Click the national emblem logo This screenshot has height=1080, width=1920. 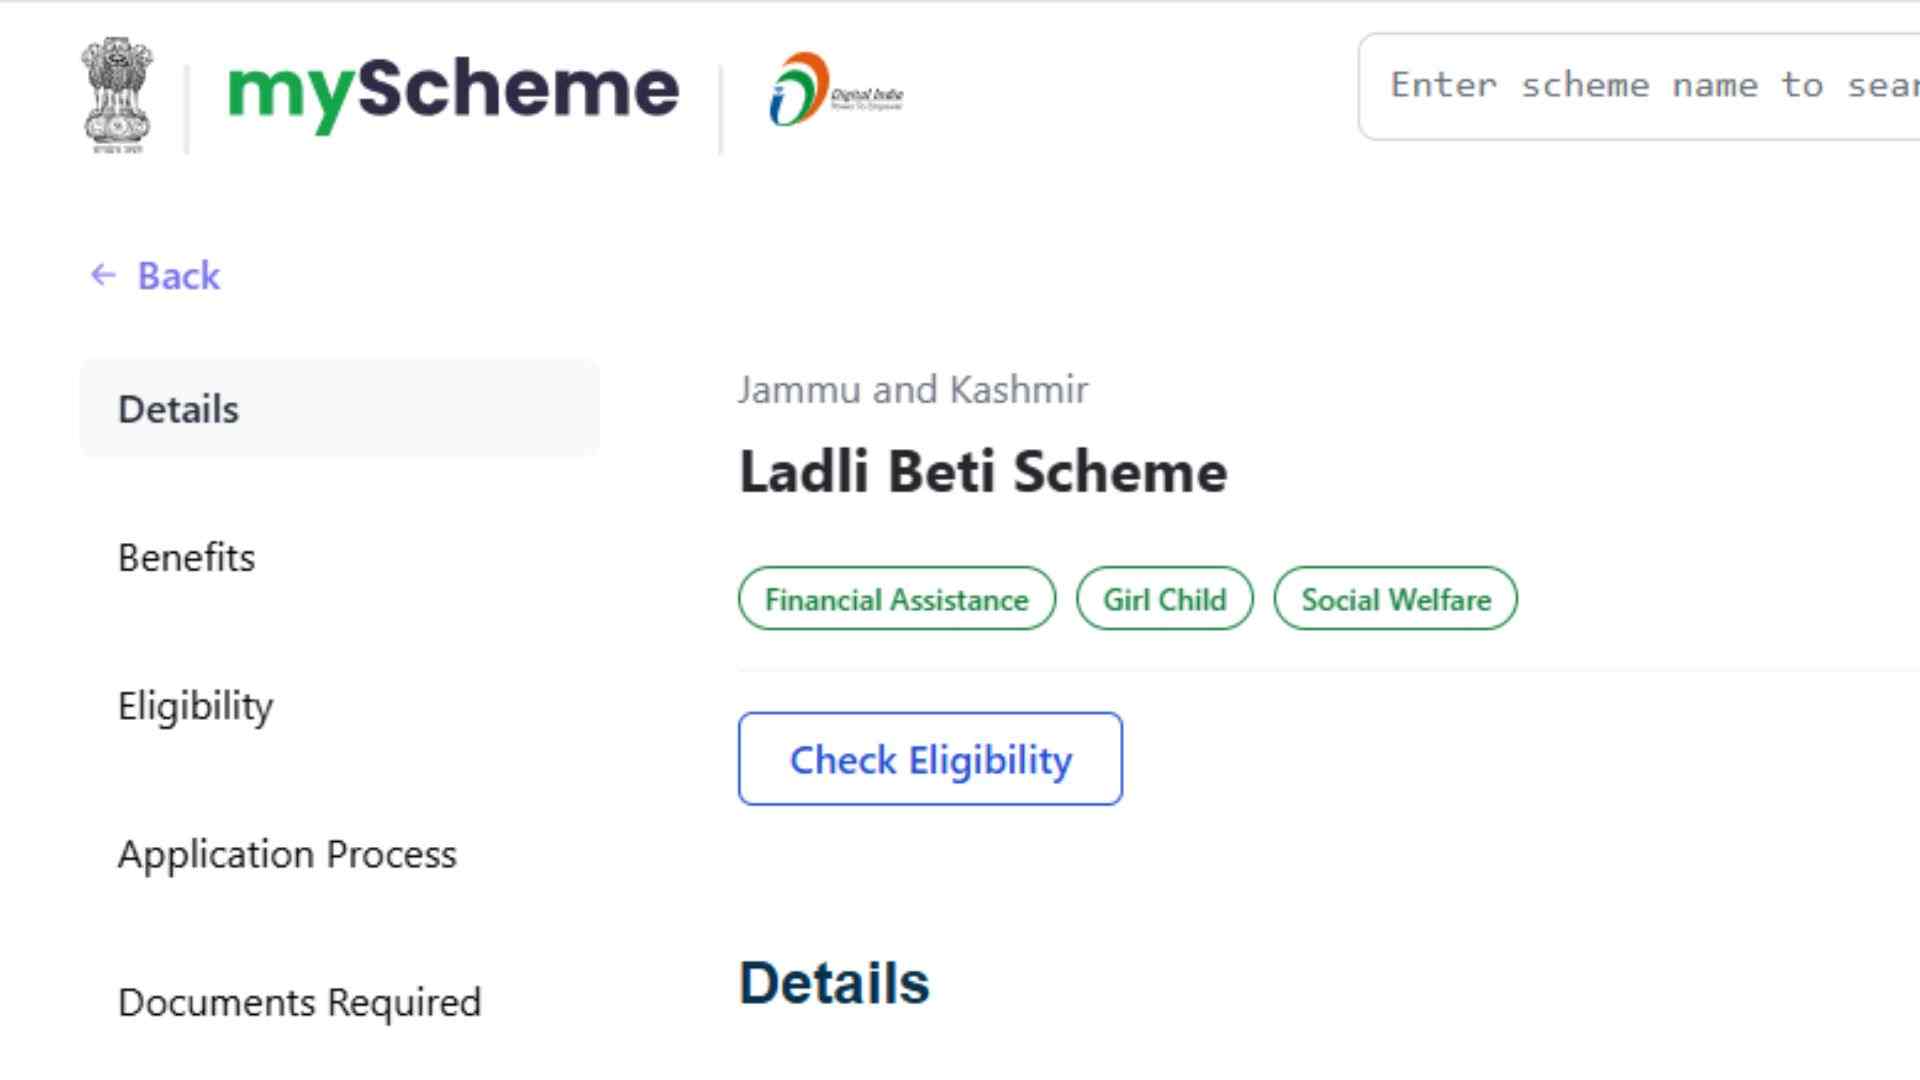coord(118,90)
